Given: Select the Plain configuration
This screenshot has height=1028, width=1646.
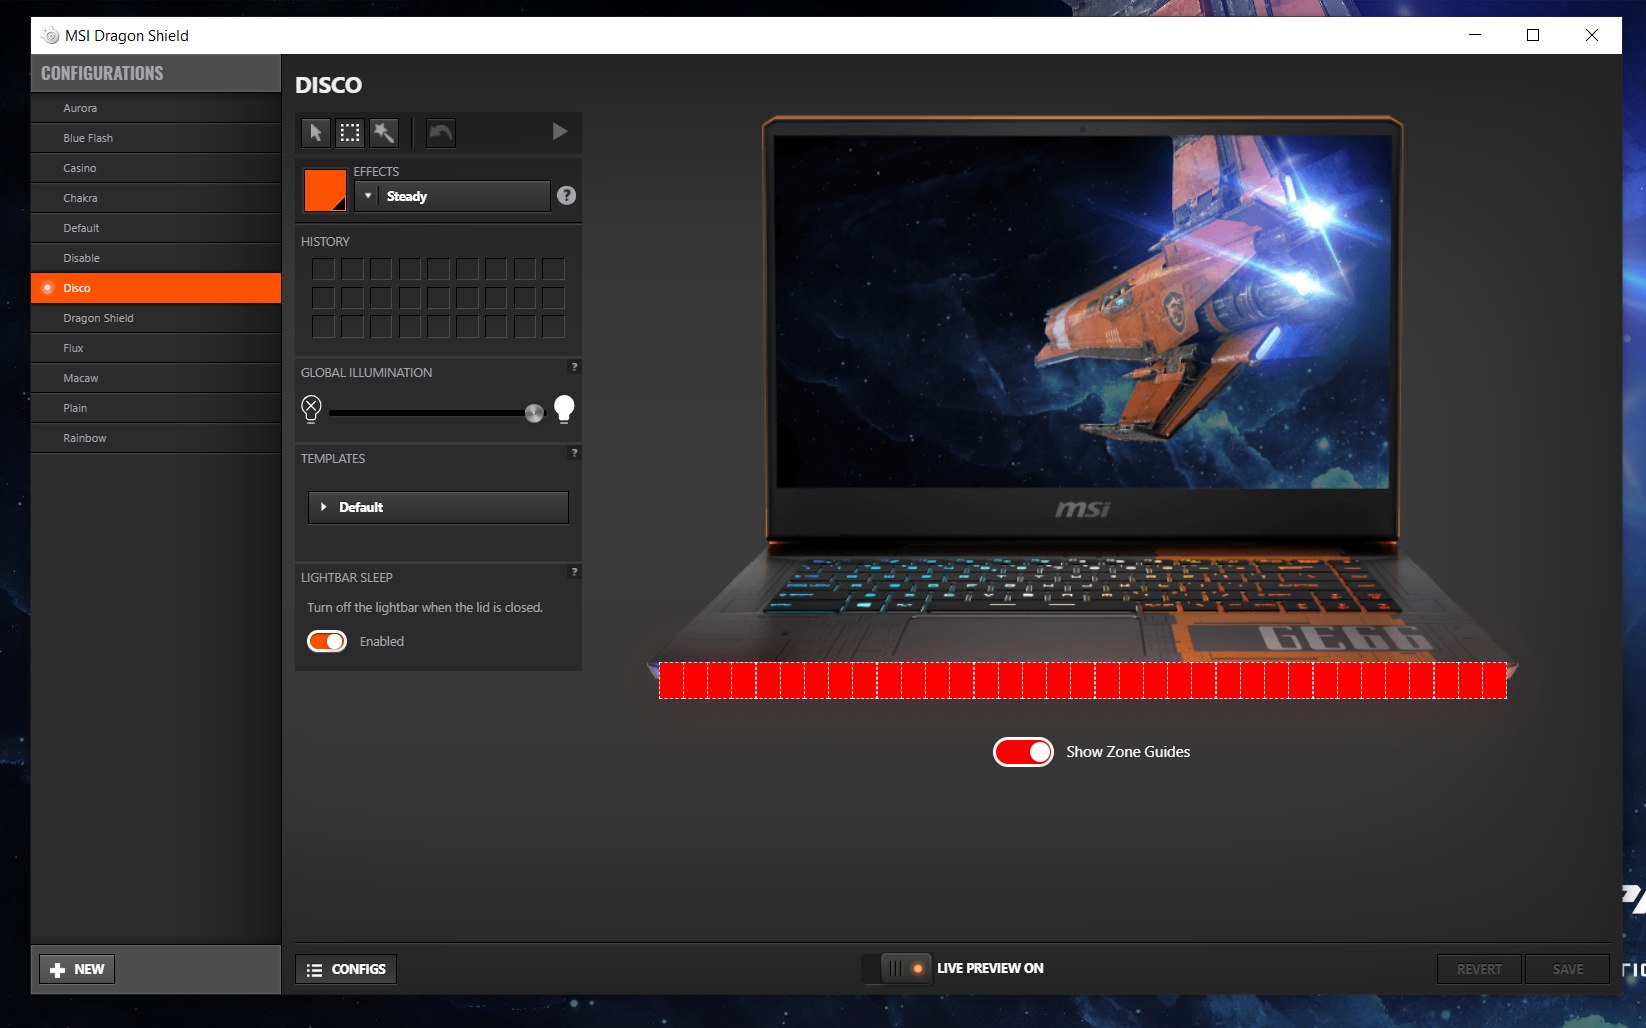Looking at the screenshot, I should click(156, 408).
